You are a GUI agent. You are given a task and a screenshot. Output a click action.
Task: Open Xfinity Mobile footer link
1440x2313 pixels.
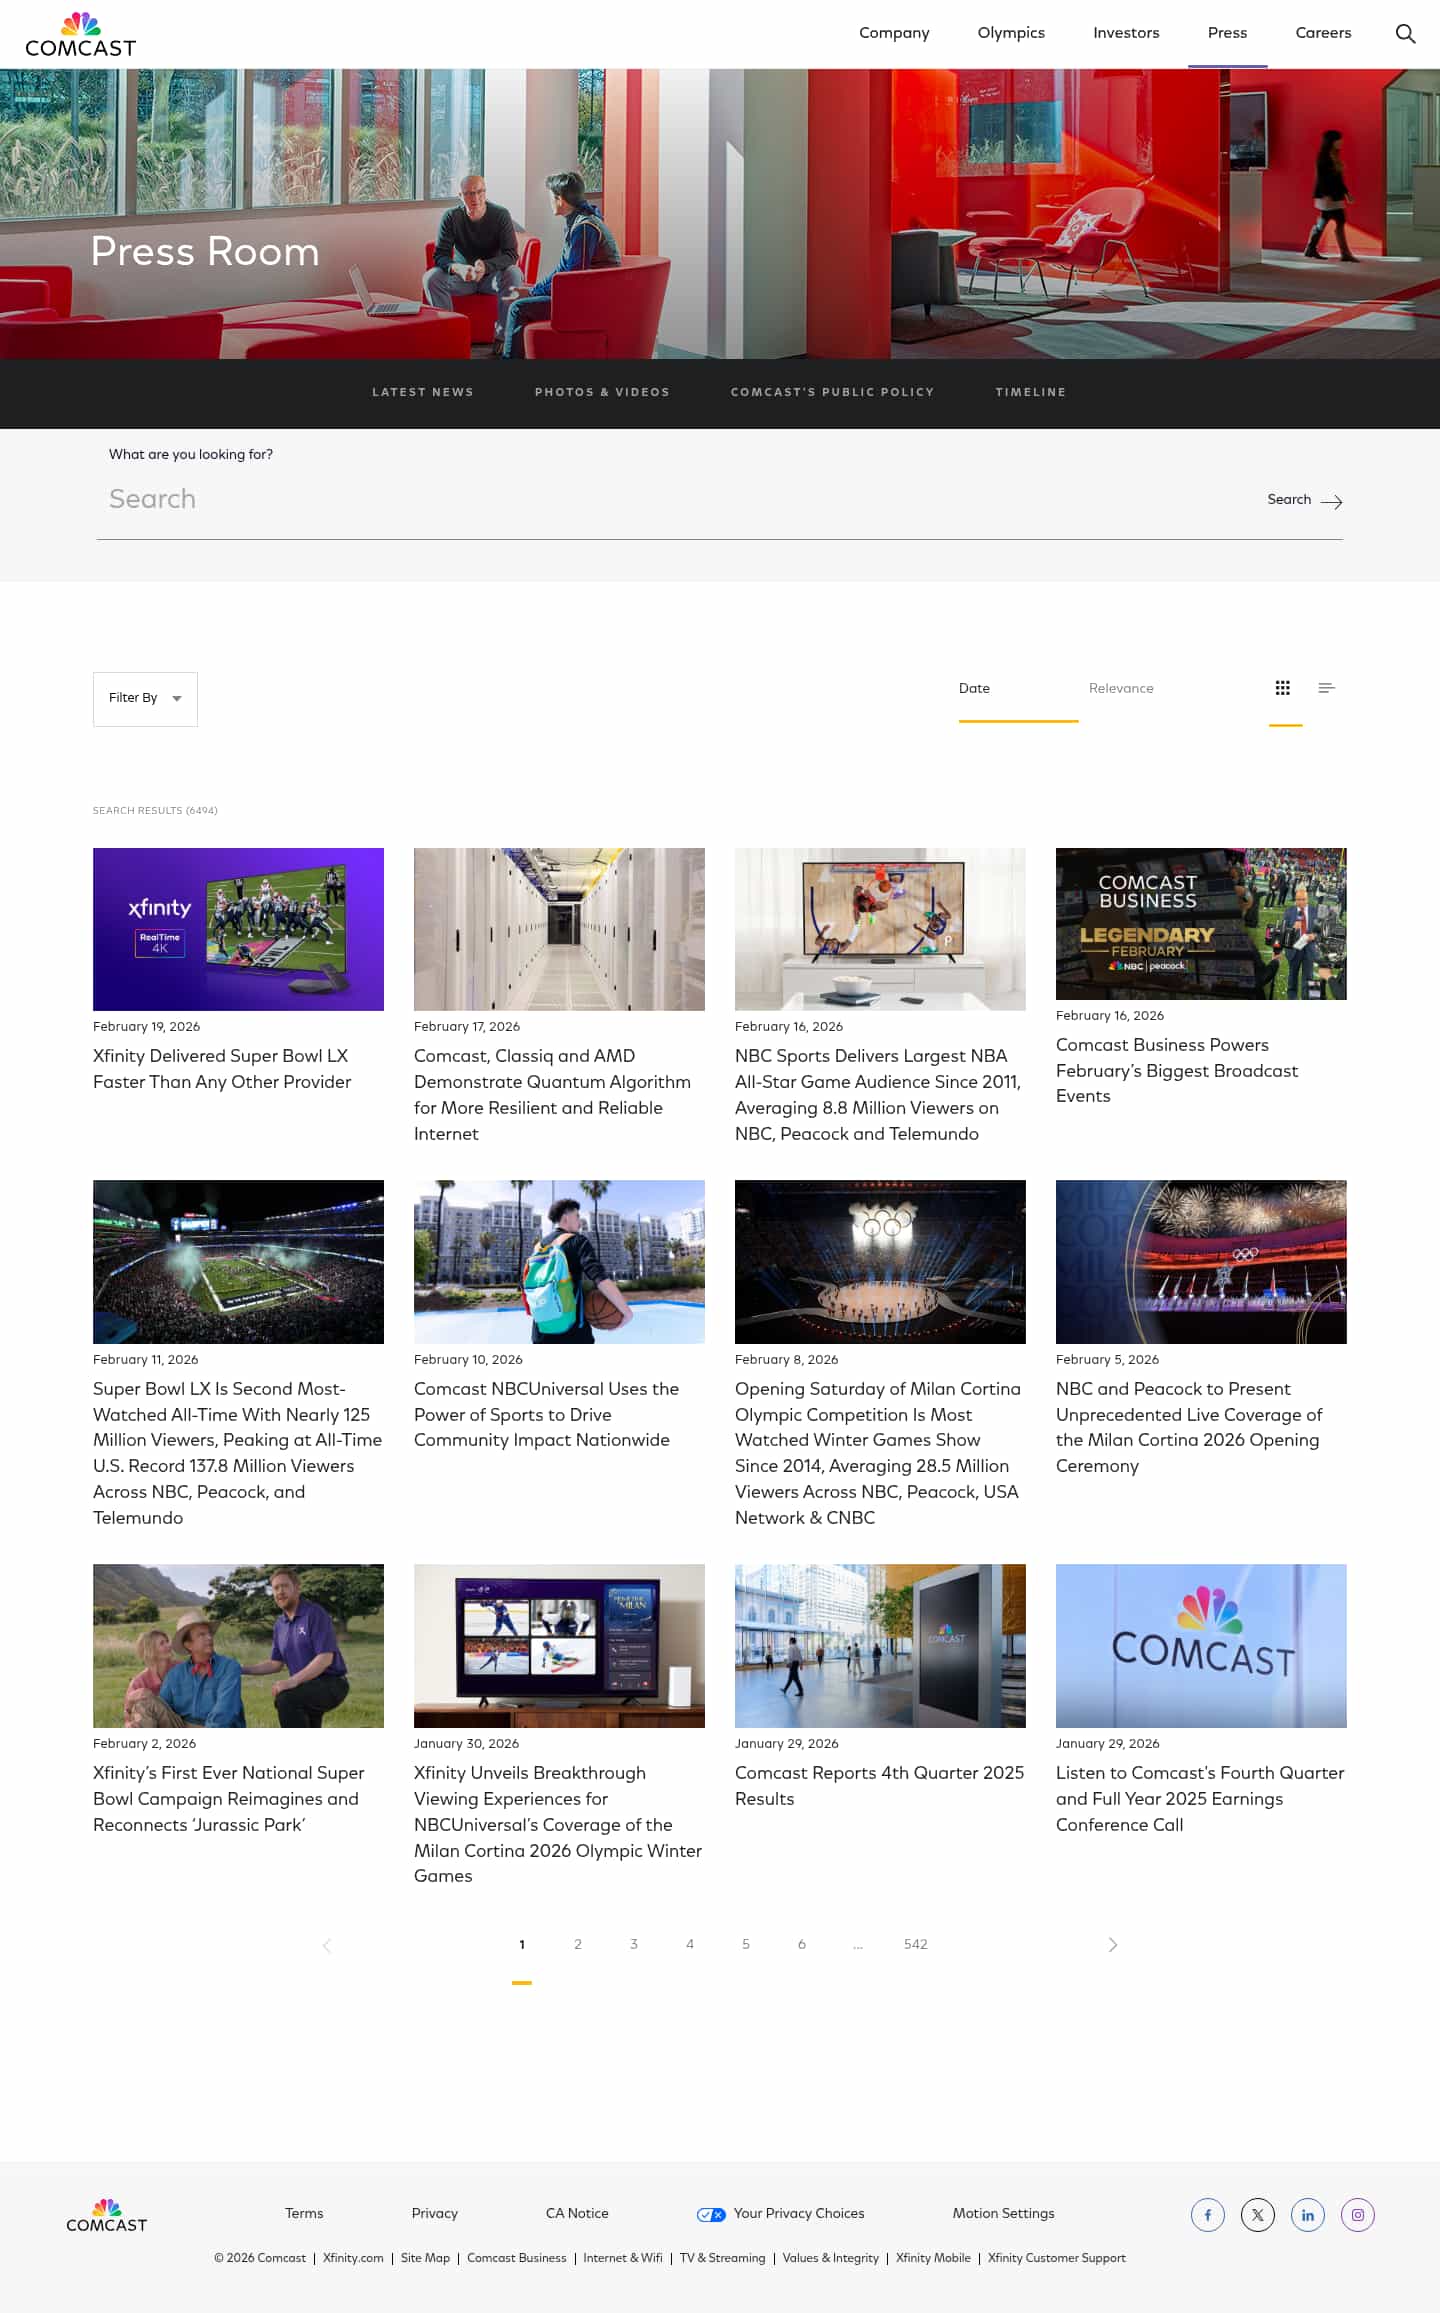(x=933, y=2258)
